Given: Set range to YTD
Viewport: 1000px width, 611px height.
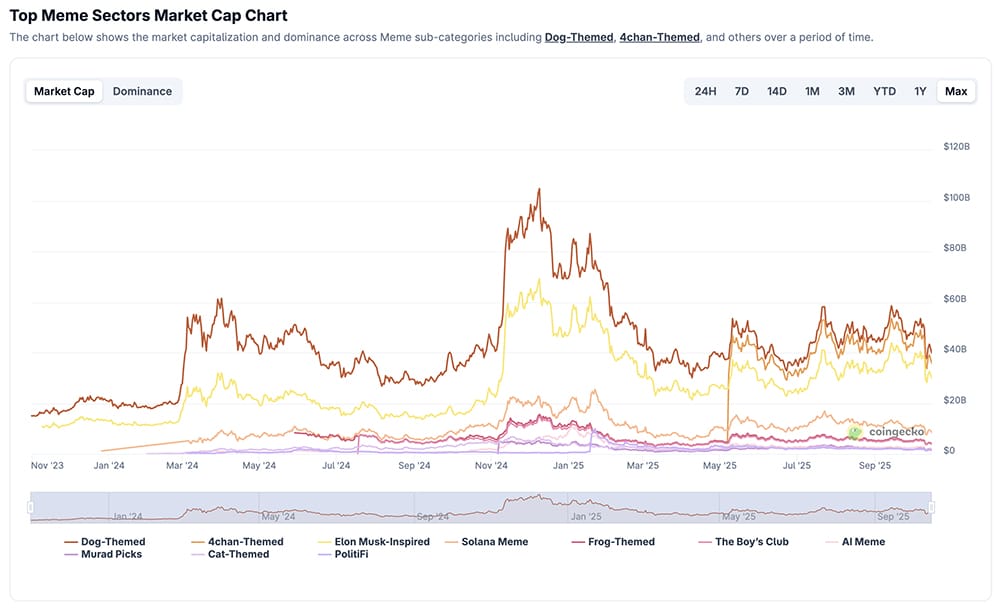Looking at the screenshot, I should tap(884, 91).
